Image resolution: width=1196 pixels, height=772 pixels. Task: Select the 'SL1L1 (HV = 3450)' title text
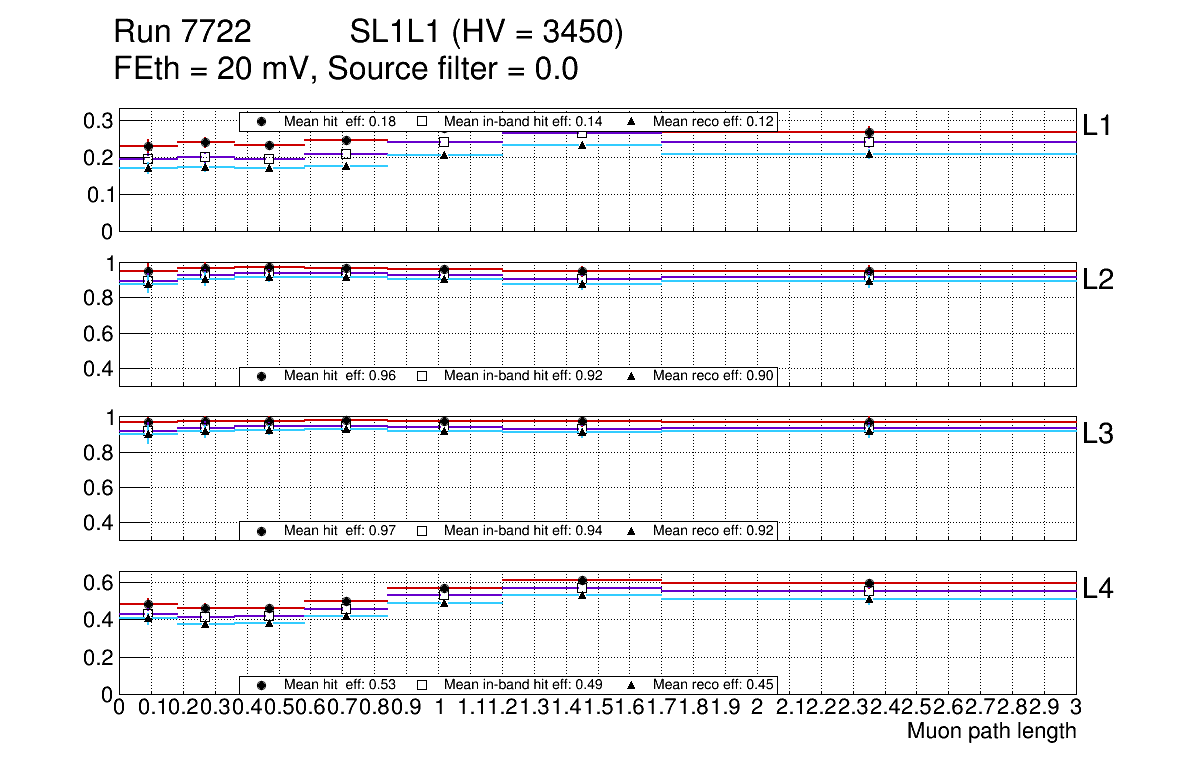(x=486, y=33)
